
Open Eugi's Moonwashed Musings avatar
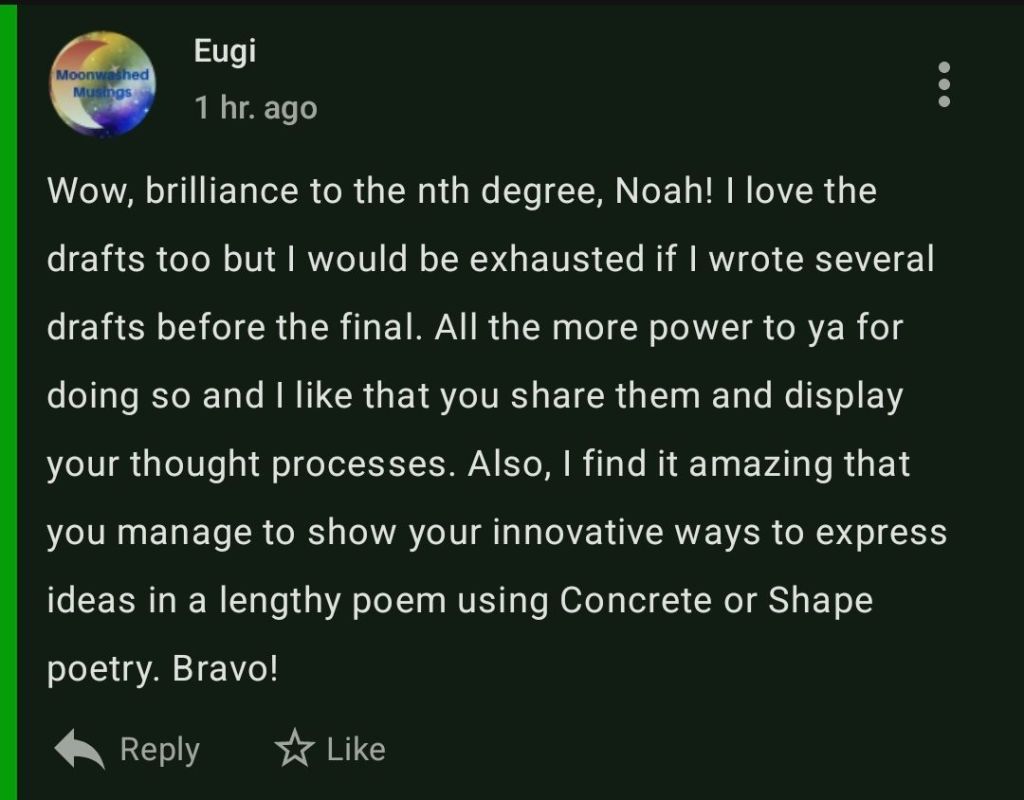pyautogui.click(x=104, y=84)
